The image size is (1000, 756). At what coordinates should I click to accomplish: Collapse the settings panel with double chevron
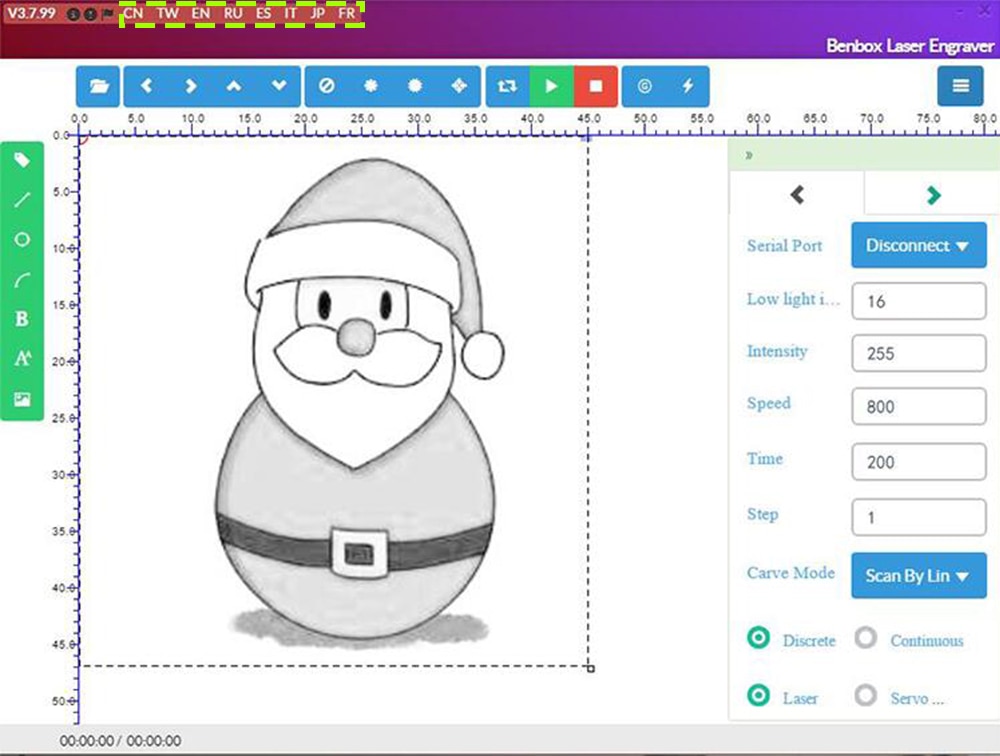pos(749,155)
